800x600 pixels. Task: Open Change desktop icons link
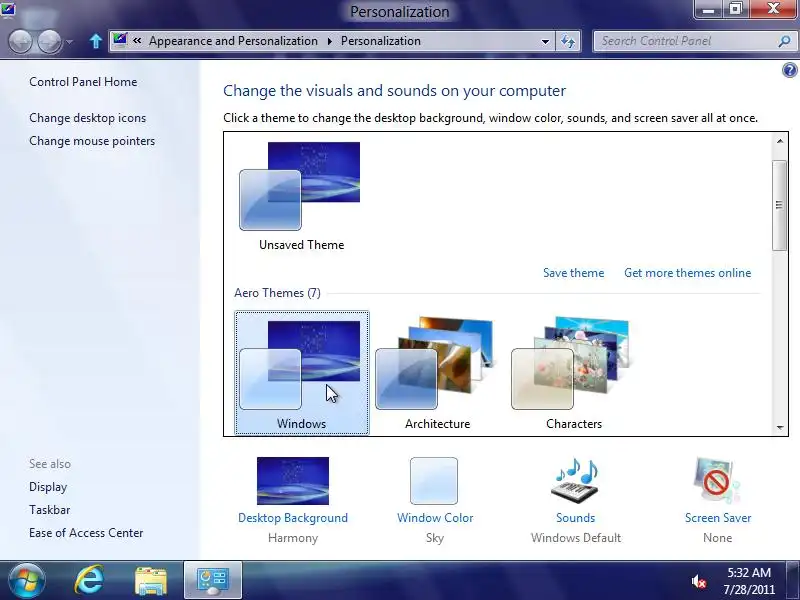pyautogui.click(x=87, y=118)
